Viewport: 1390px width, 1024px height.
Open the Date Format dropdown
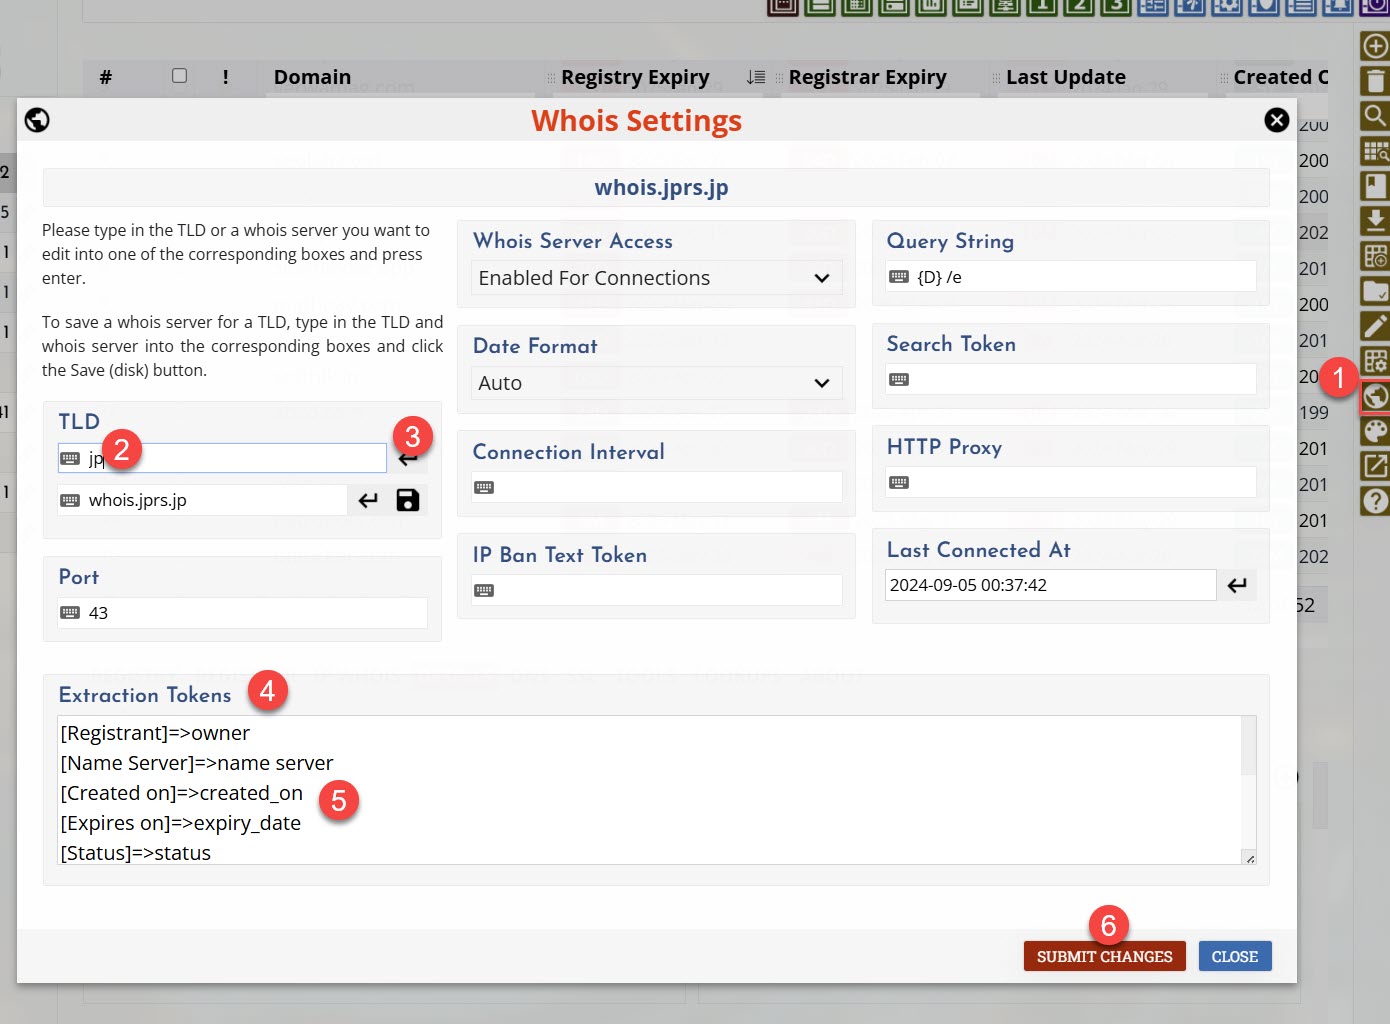click(x=657, y=383)
